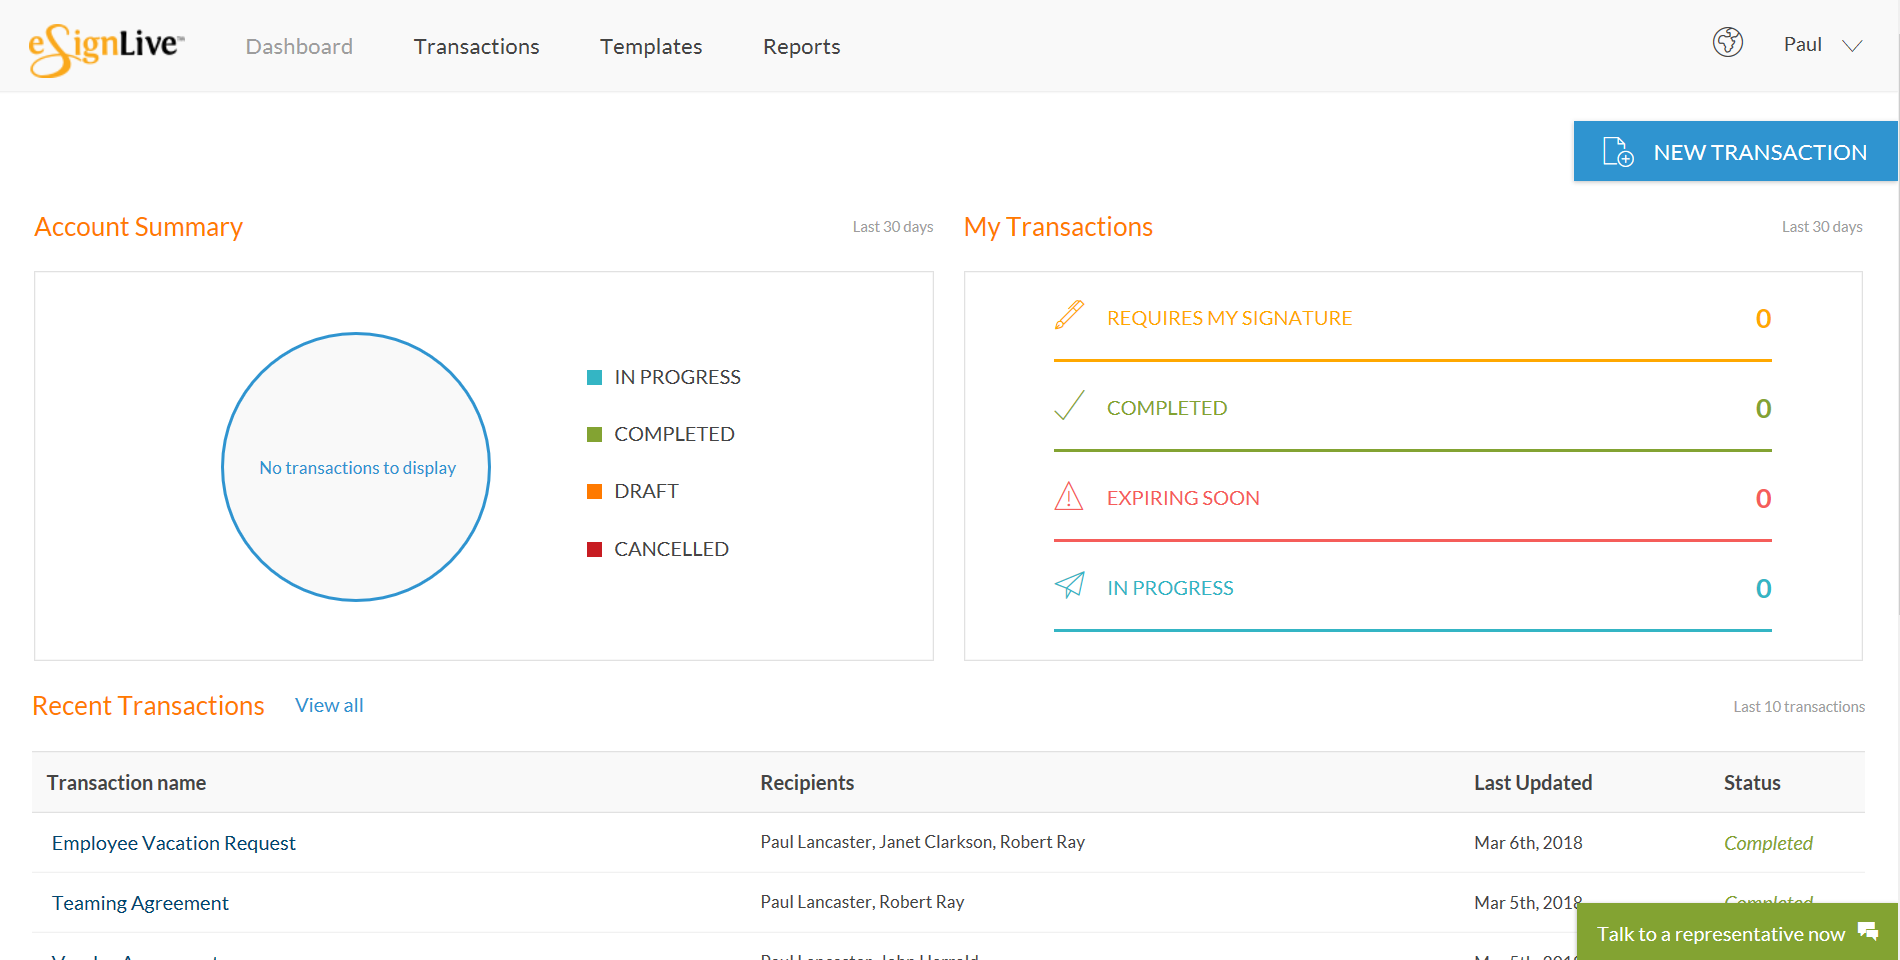Click the My Transactions heading
The width and height of the screenshot is (1900, 960).
pyautogui.click(x=1058, y=227)
